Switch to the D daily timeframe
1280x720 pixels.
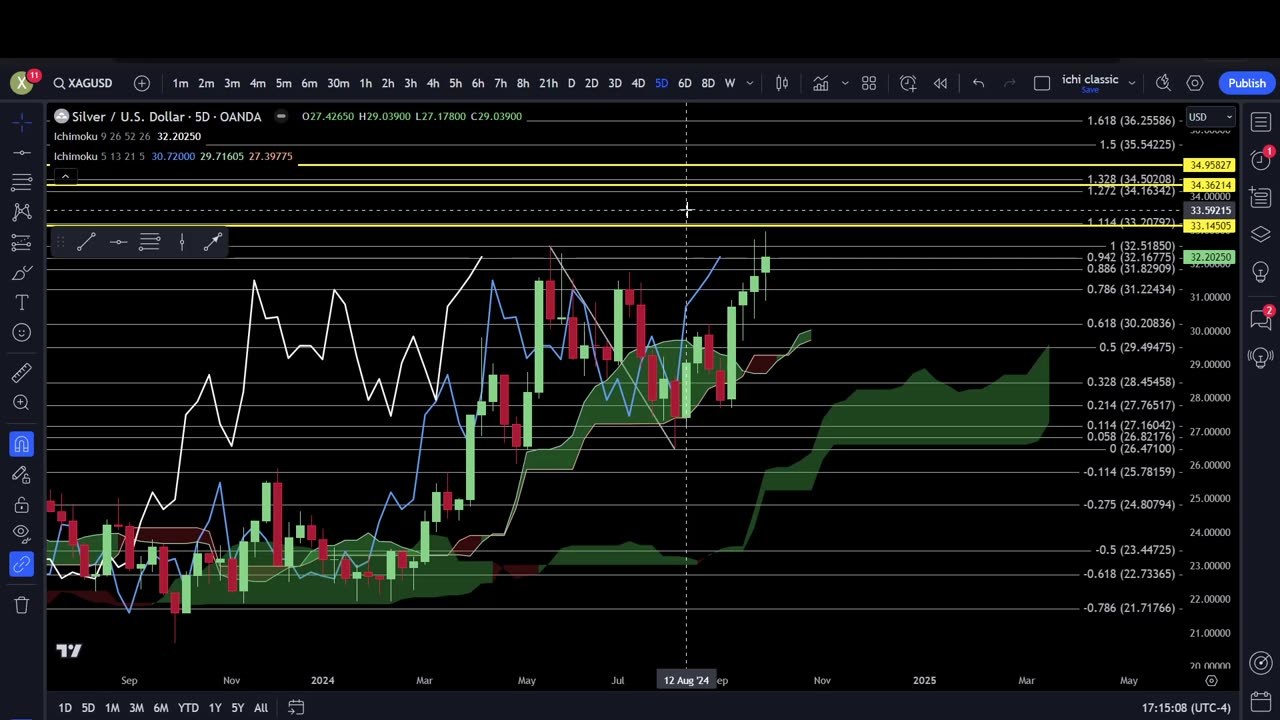[x=571, y=83]
